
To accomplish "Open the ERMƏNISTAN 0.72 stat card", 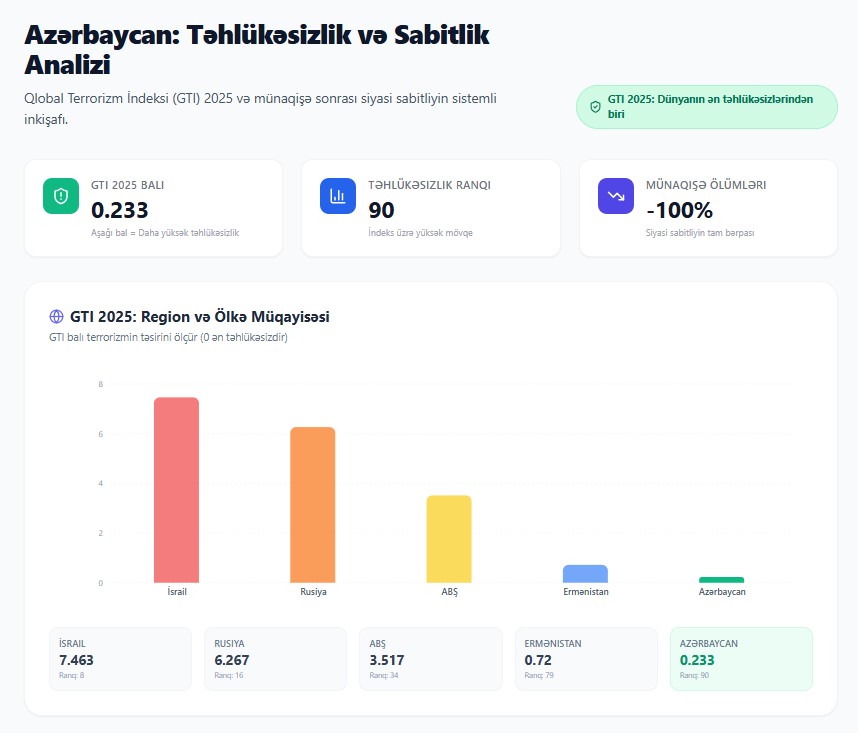I will [x=586, y=659].
